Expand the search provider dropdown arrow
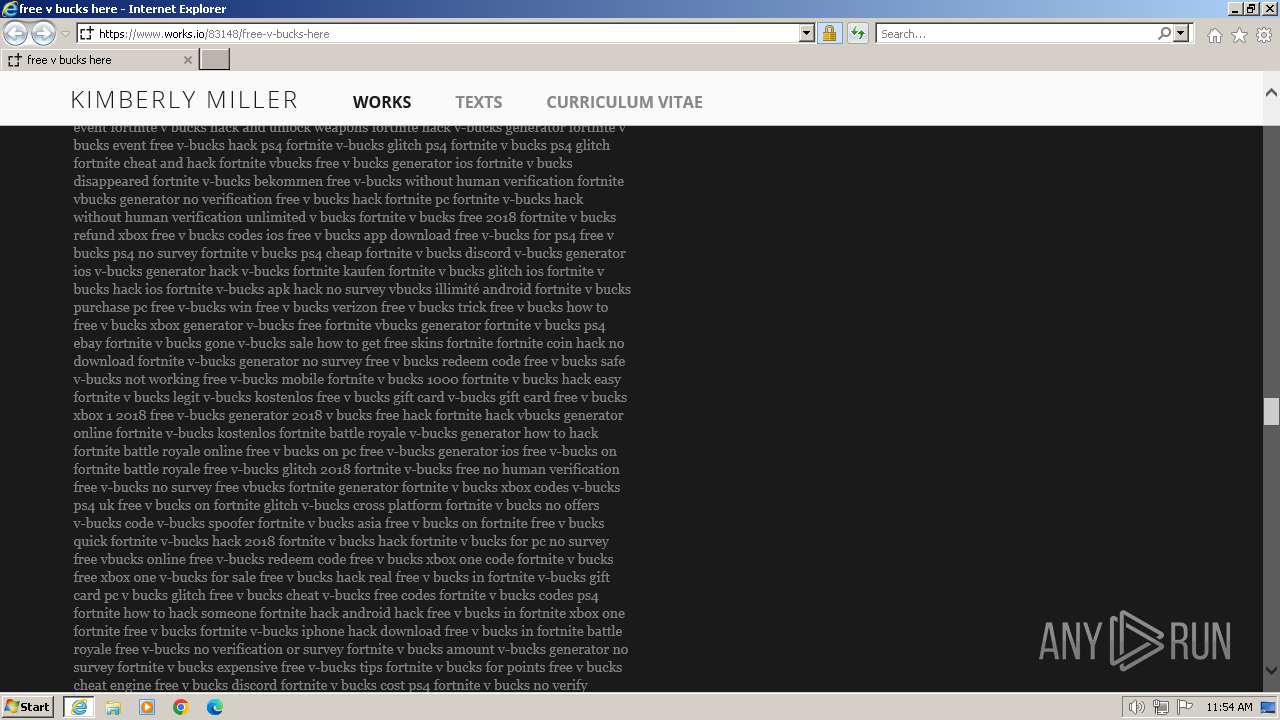Image resolution: width=1280 pixels, height=720 pixels. pos(1181,33)
